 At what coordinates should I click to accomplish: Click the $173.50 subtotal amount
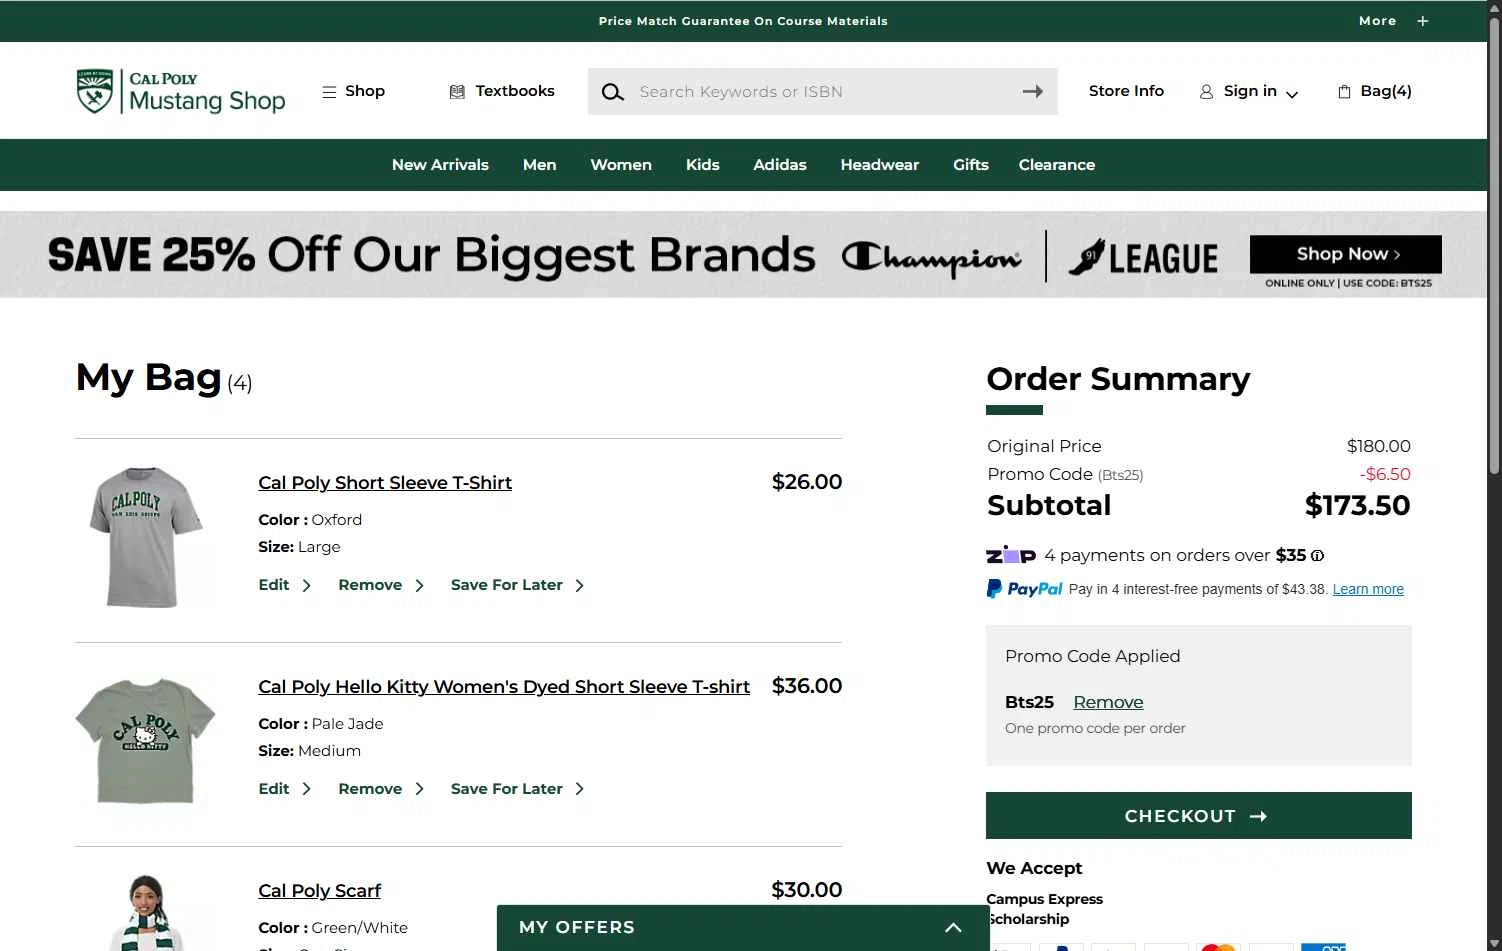coord(1357,506)
